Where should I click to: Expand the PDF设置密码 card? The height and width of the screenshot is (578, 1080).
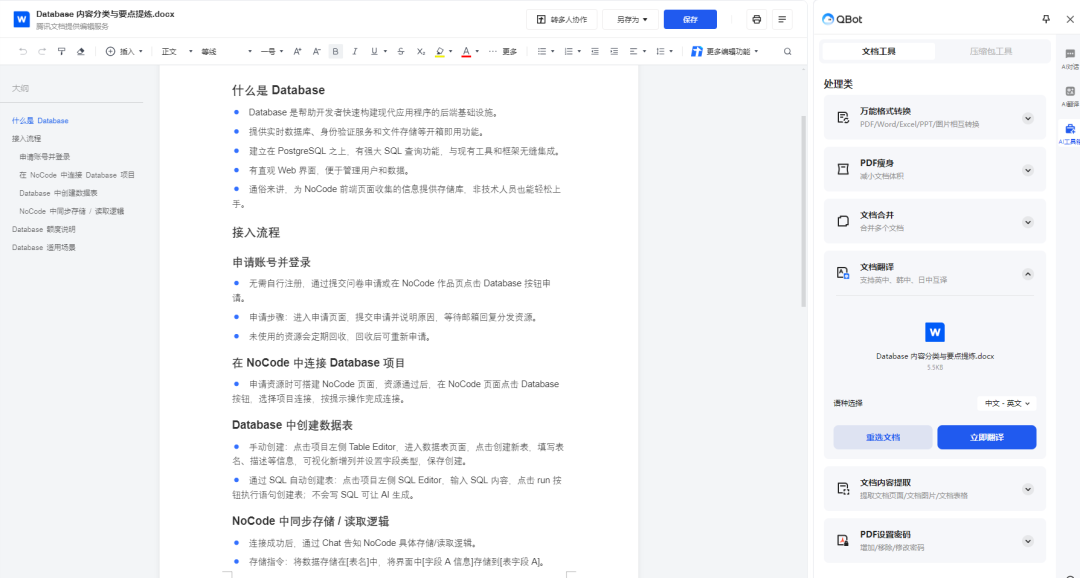pos(1028,541)
